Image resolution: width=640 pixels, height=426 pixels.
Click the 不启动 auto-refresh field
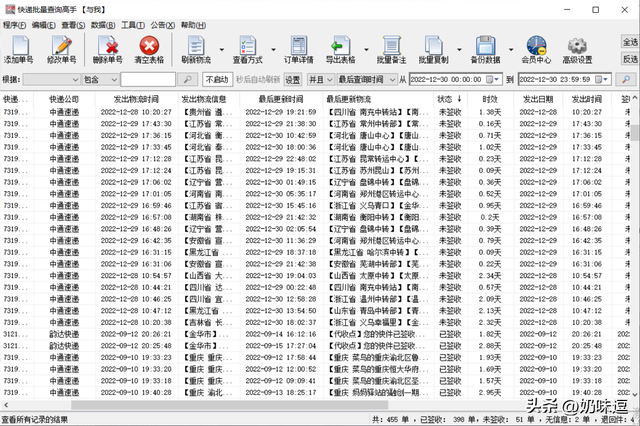pos(218,80)
